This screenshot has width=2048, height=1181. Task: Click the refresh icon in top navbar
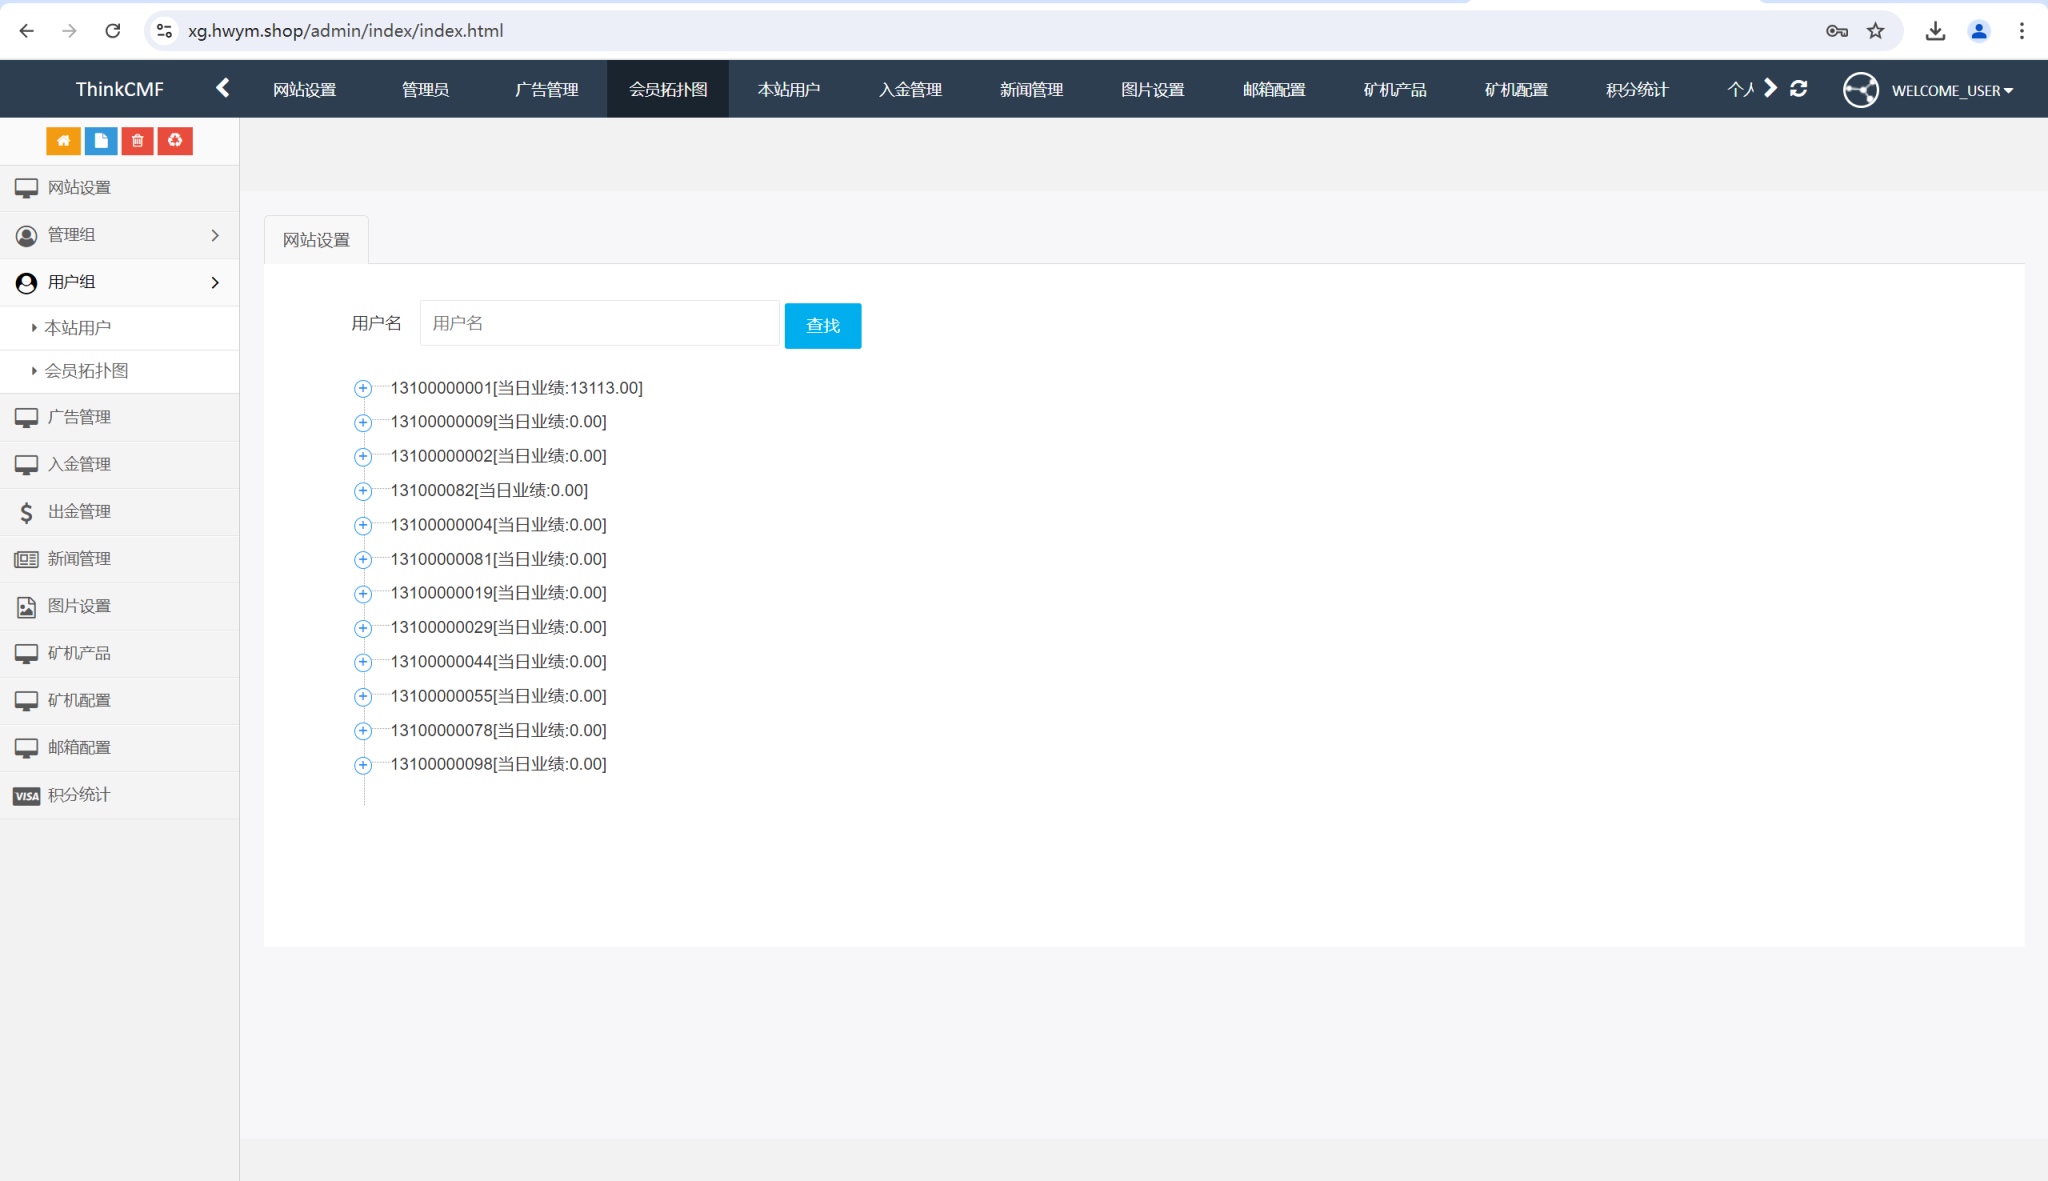click(x=1798, y=89)
